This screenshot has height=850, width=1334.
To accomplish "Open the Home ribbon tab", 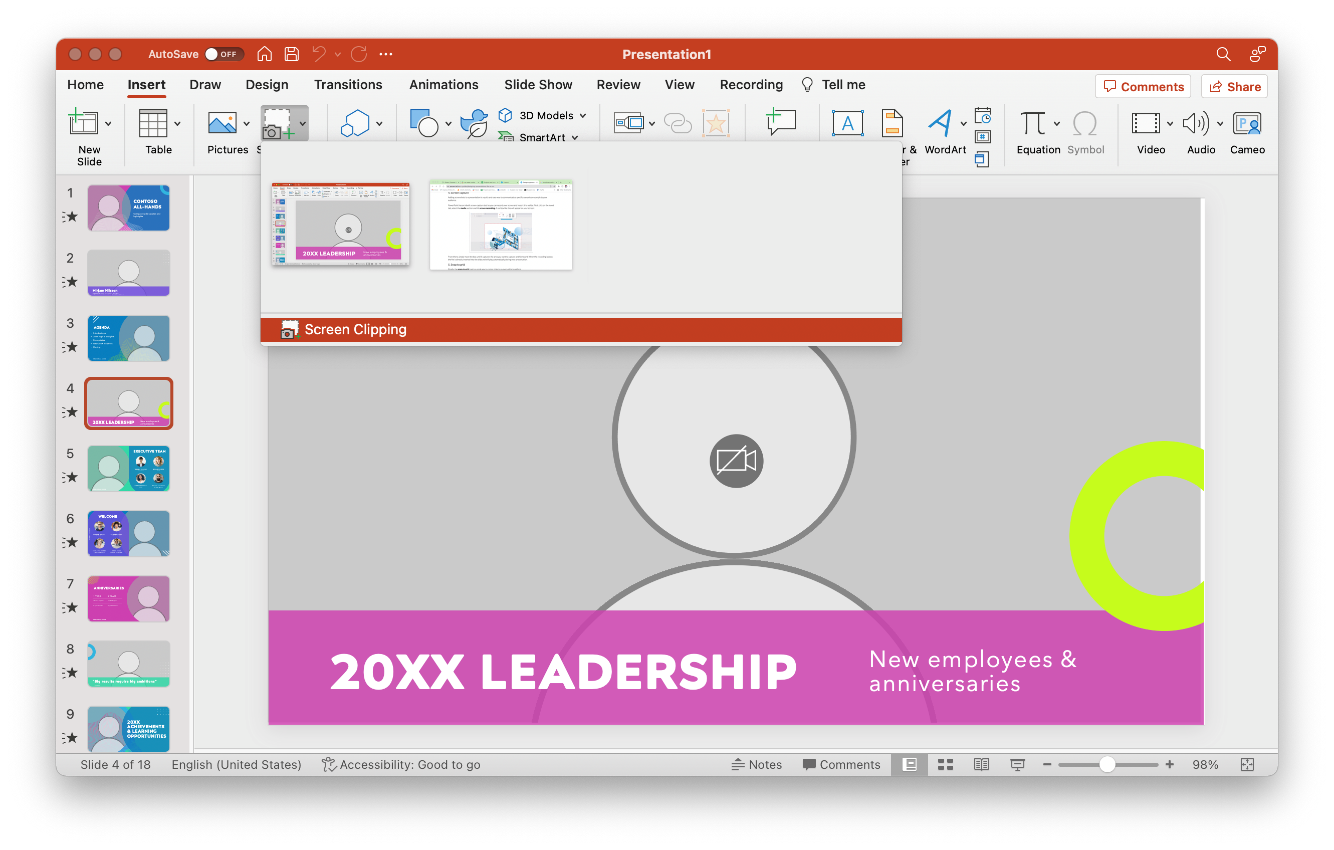I will (x=85, y=85).
